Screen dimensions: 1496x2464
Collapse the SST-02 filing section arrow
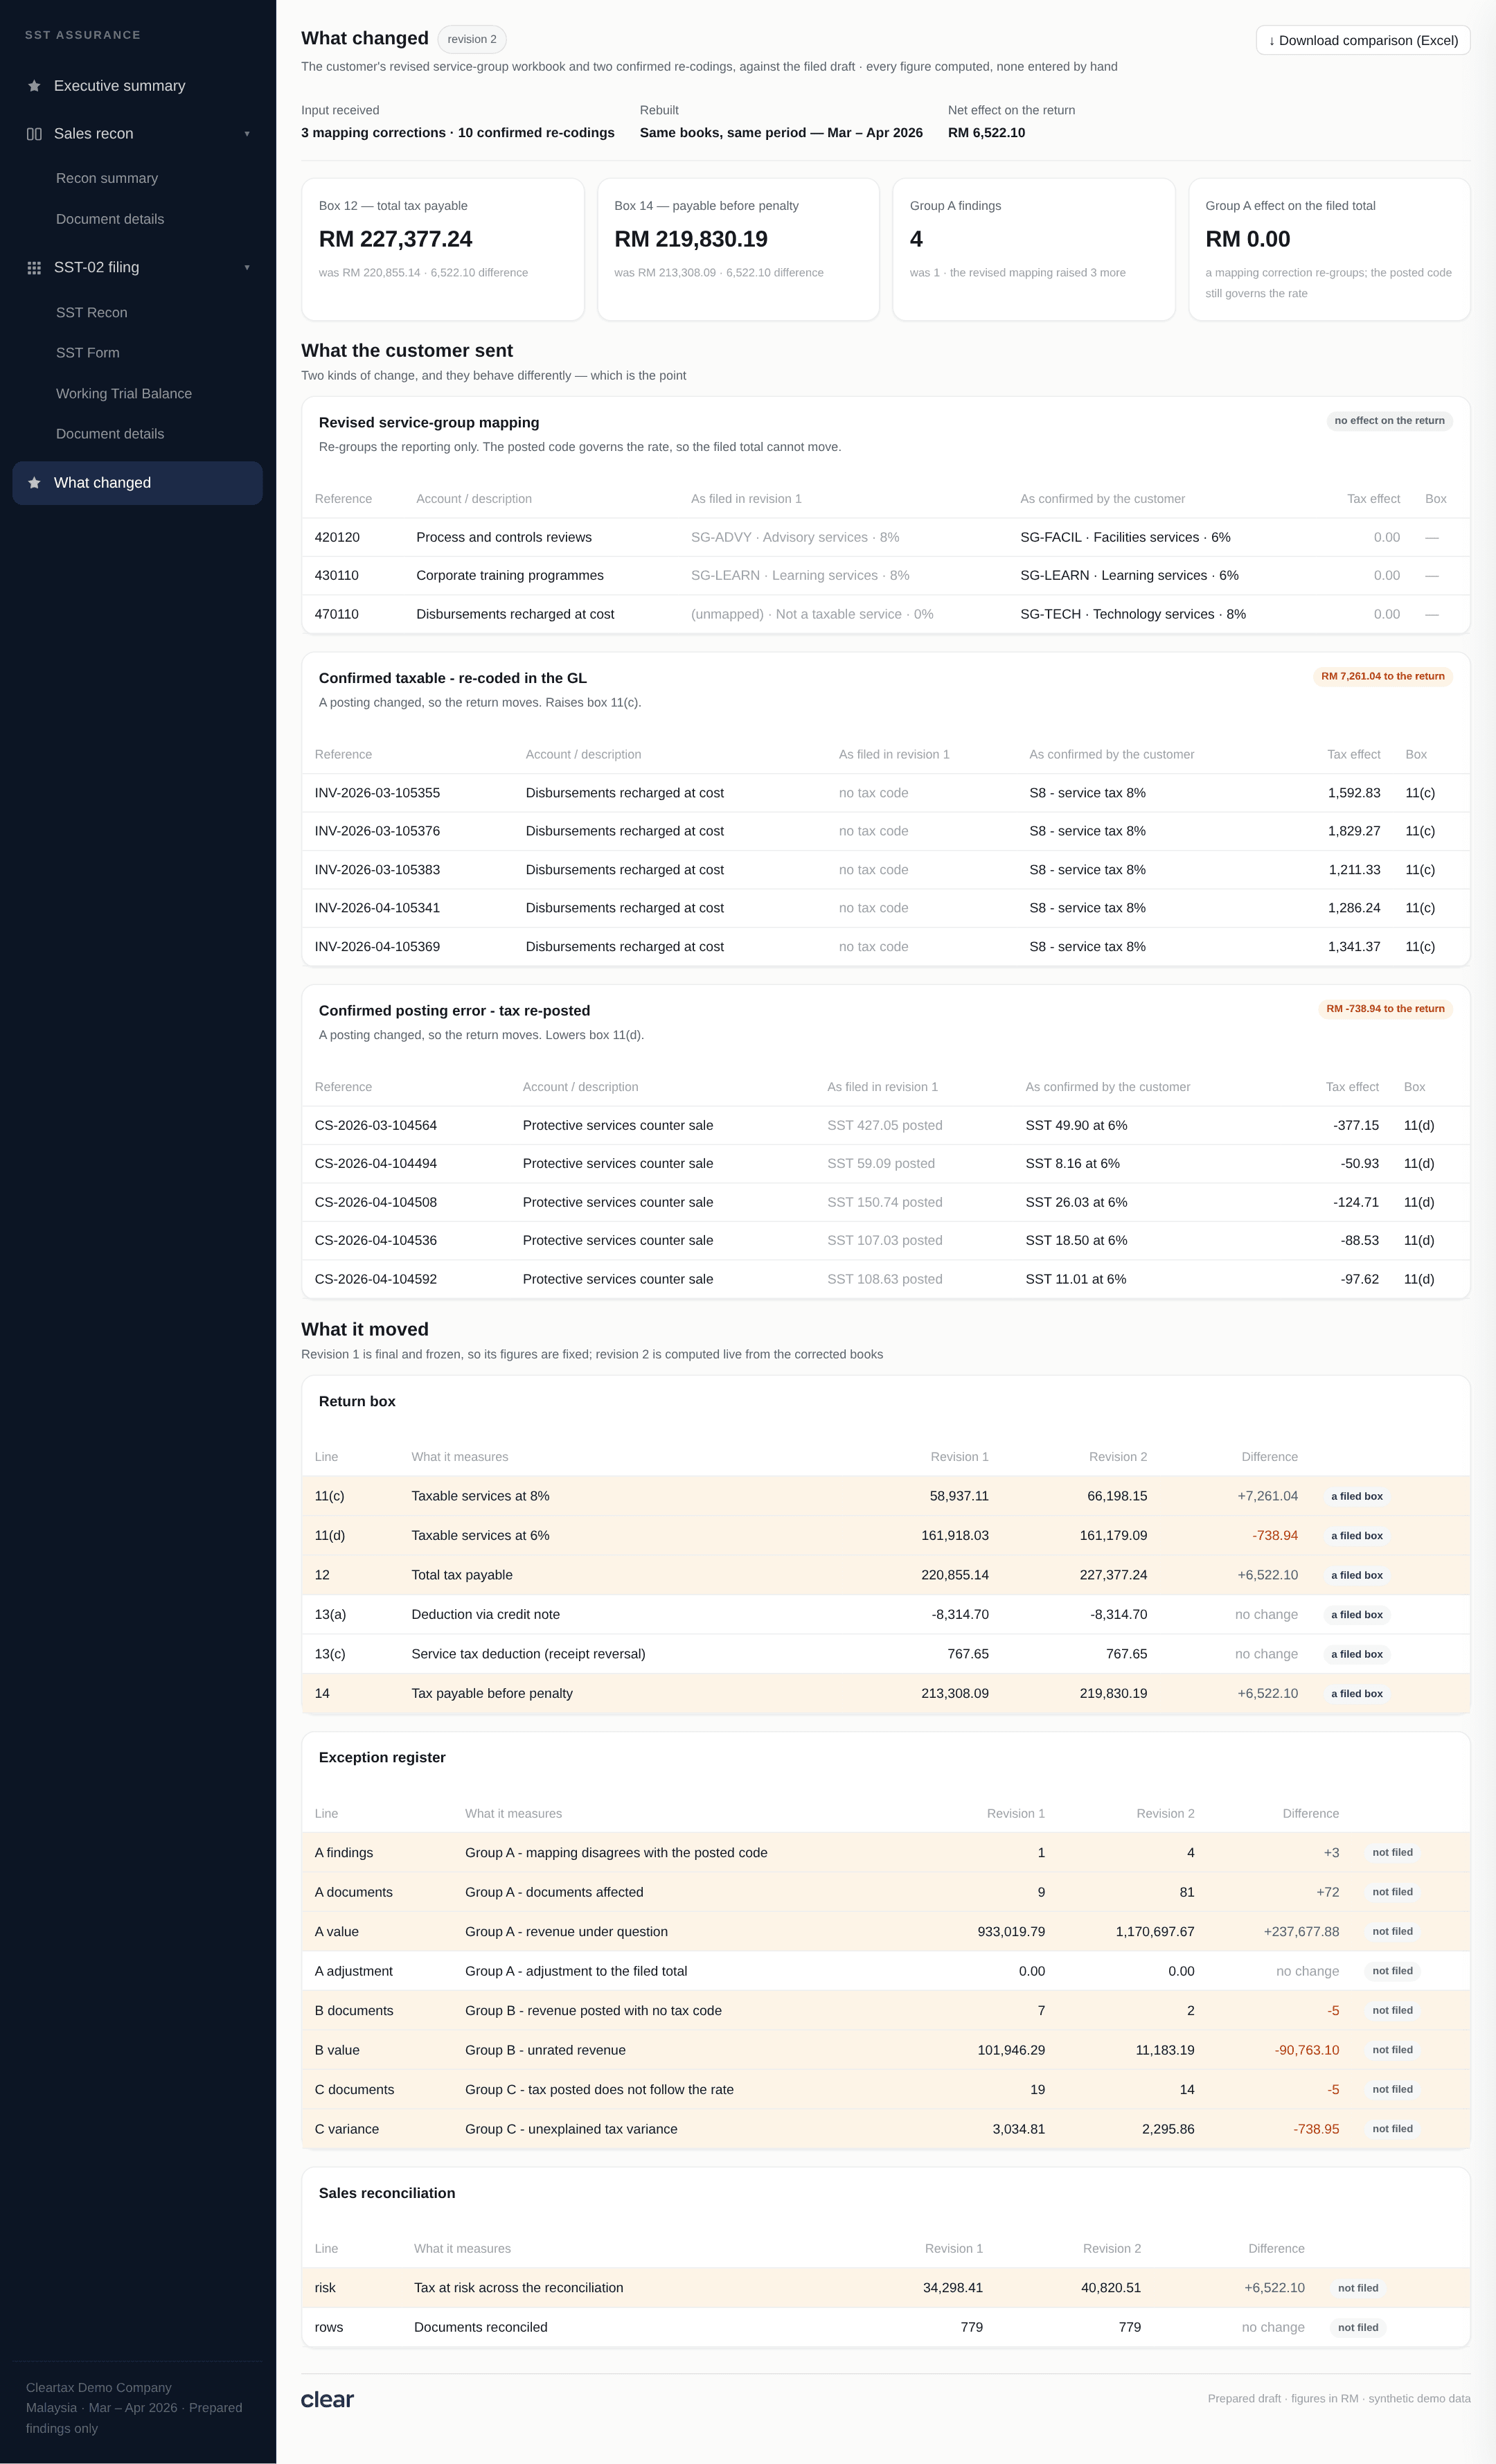247,268
